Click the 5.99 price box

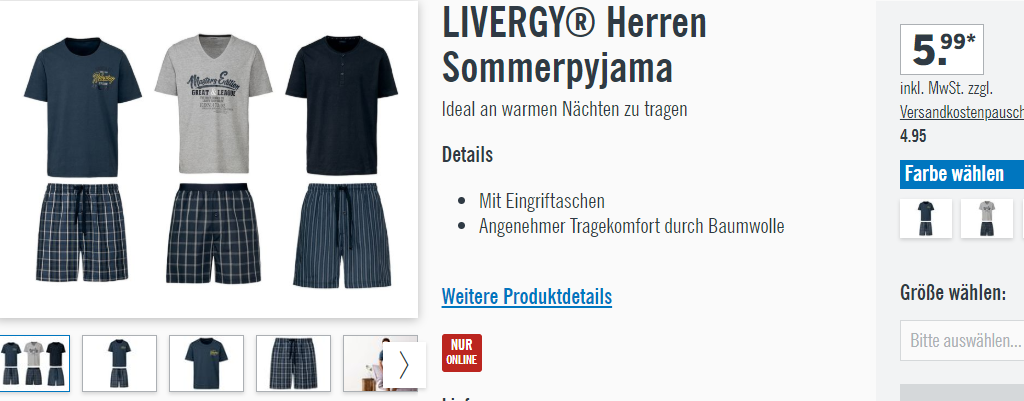[x=941, y=50]
